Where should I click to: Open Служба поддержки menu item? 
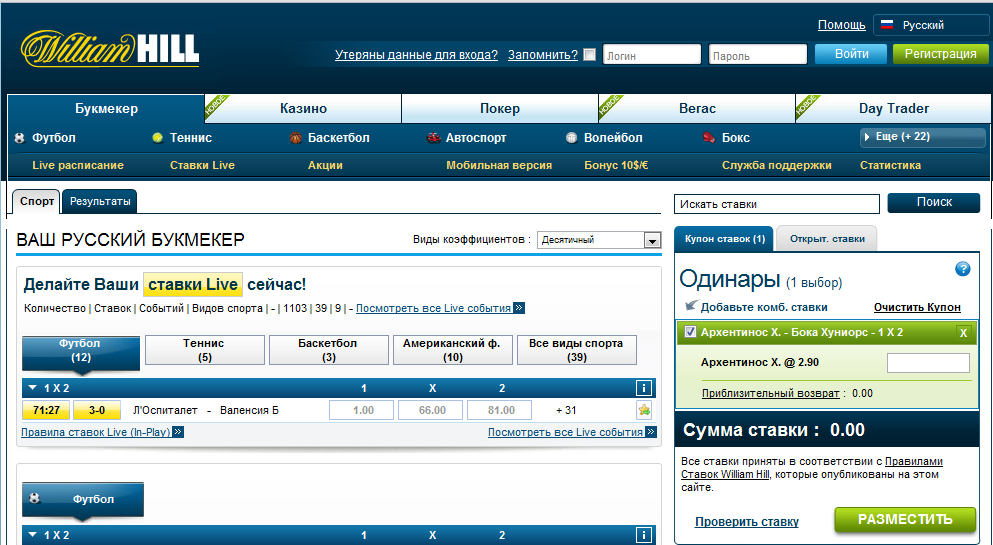776,165
